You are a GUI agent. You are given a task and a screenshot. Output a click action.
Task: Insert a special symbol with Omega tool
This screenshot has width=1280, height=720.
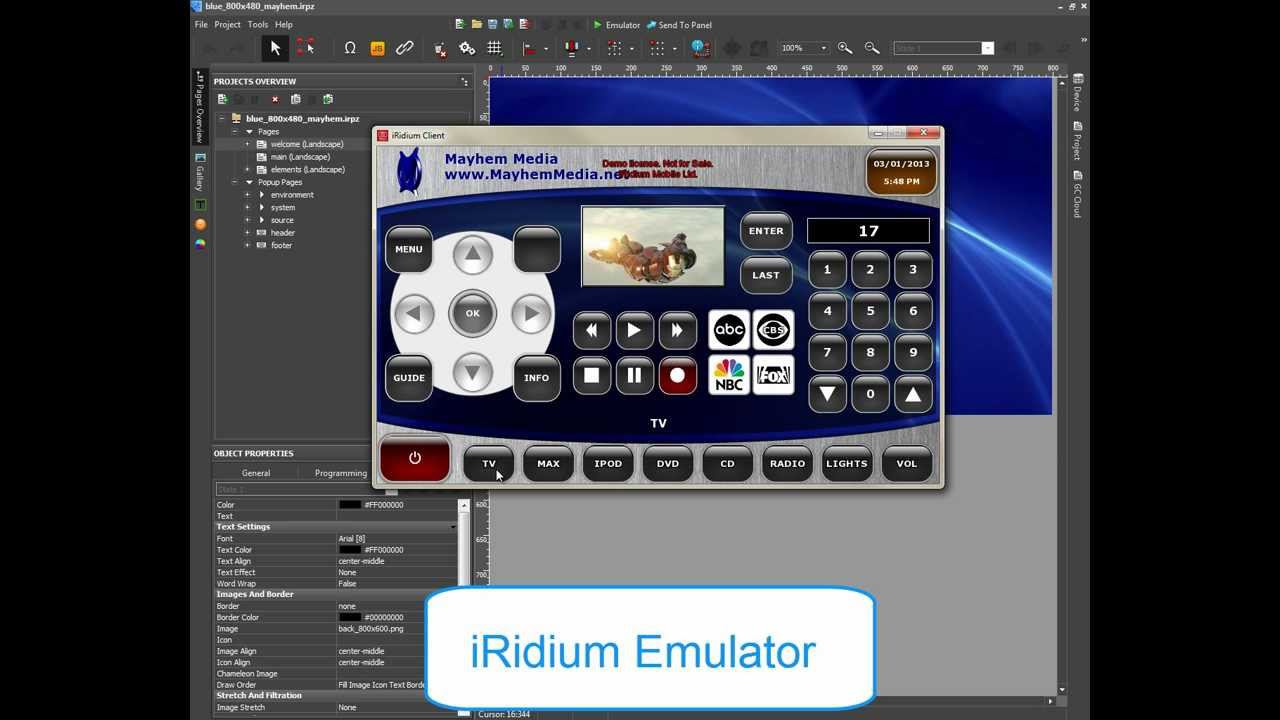pyautogui.click(x=350, y=48)
